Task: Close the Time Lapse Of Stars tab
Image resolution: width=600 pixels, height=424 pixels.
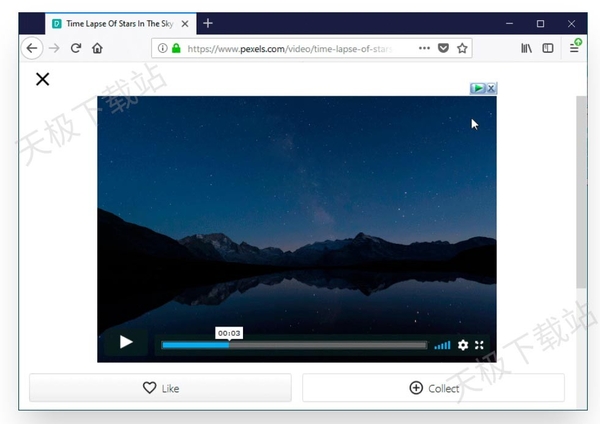Action: tap(185, 24)
